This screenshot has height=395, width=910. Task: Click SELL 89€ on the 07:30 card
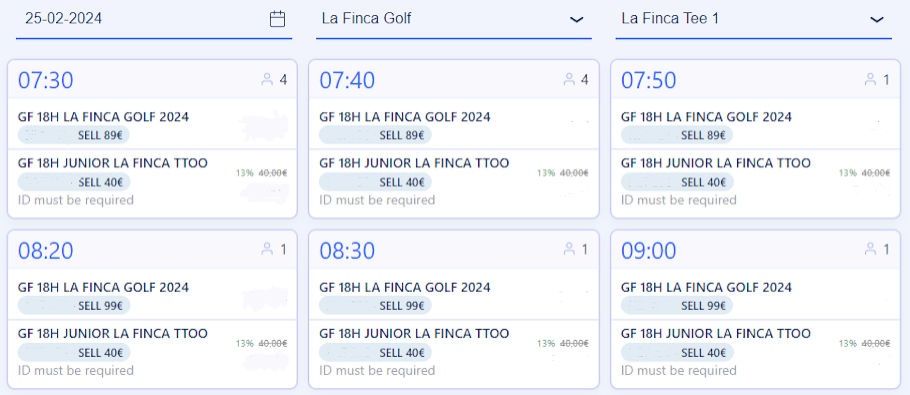click(74, 135)
